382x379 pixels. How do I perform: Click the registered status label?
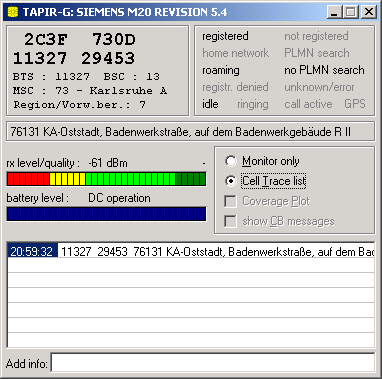coord(225,36)
